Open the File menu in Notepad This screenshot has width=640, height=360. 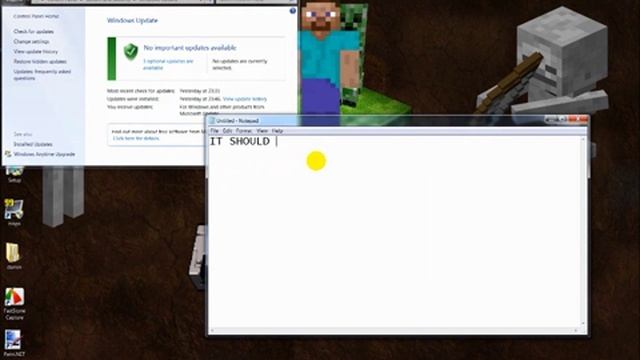pos(214,131)
